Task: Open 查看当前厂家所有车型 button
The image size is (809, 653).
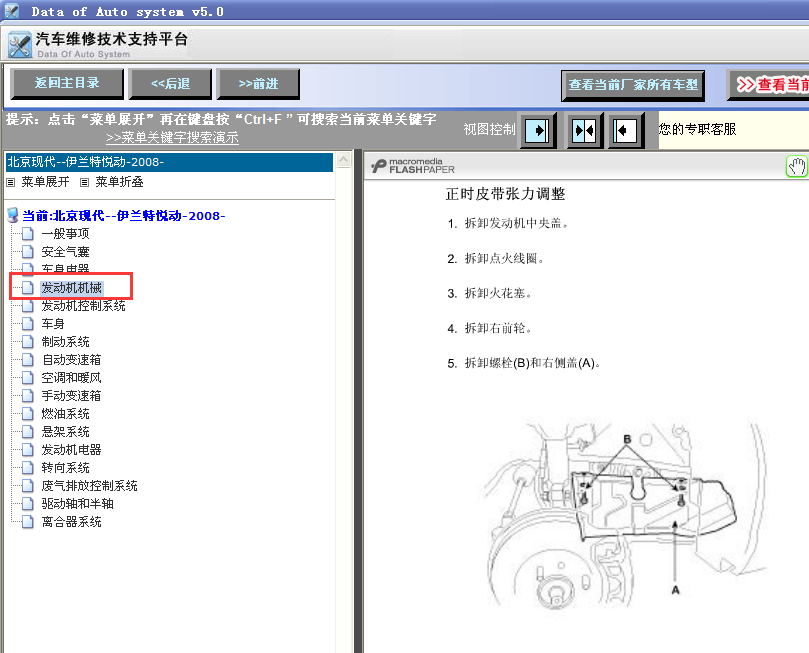Action: click(633, 85)
